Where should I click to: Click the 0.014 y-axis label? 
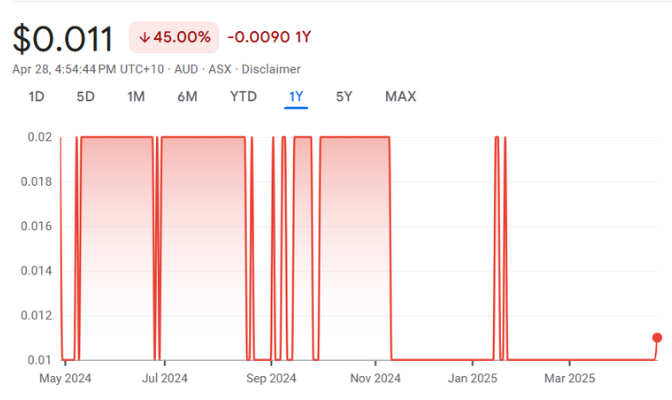(x=36, y=271)
